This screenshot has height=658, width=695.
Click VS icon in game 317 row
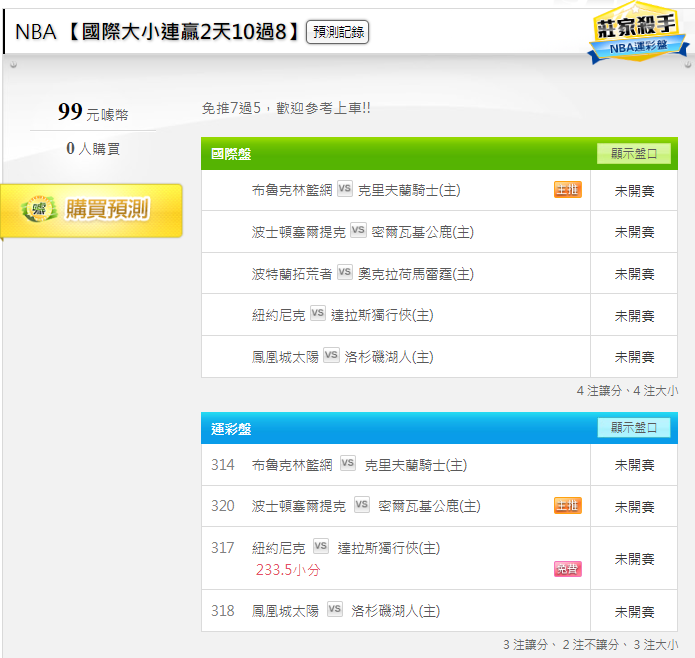[321, 546]
